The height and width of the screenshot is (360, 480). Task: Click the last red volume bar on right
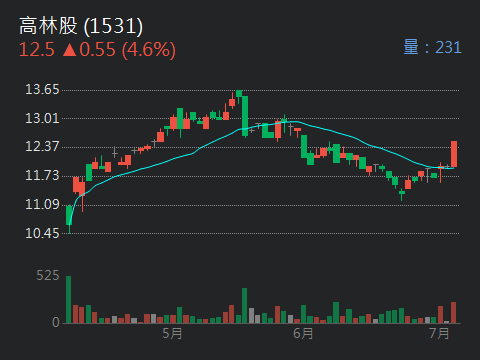coord(453,313)
